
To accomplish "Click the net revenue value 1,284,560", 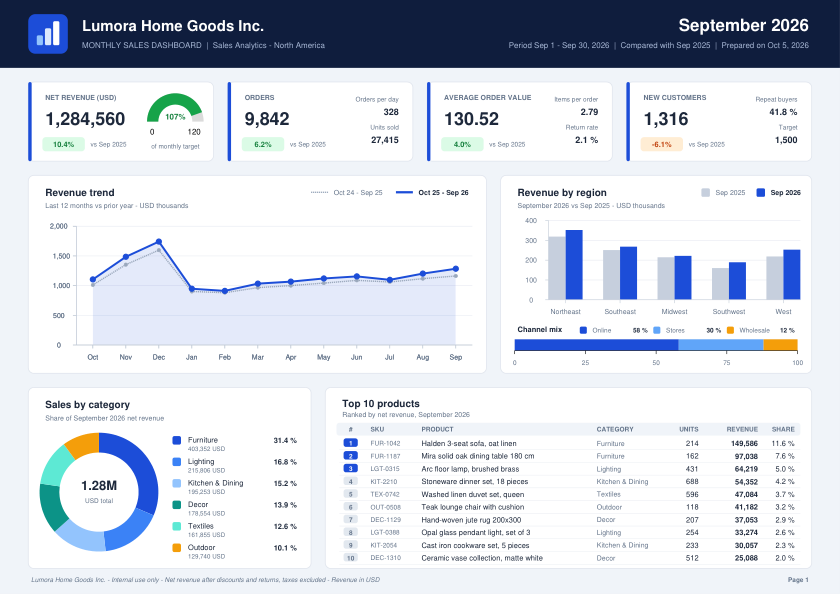I will pyautogui.click(x=85, y=119).
